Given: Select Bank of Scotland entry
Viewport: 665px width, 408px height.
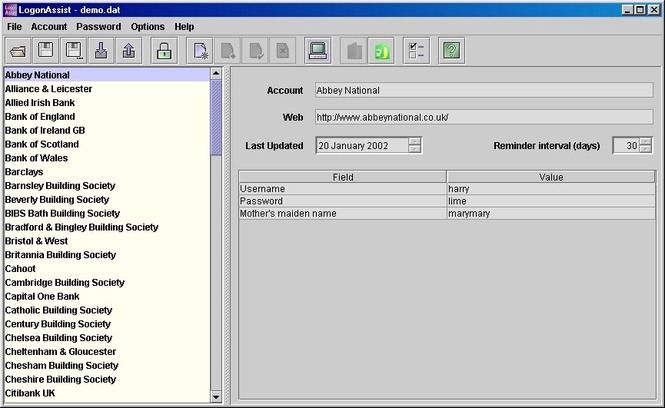Looking at the screenshot, I should coord(107,144).
